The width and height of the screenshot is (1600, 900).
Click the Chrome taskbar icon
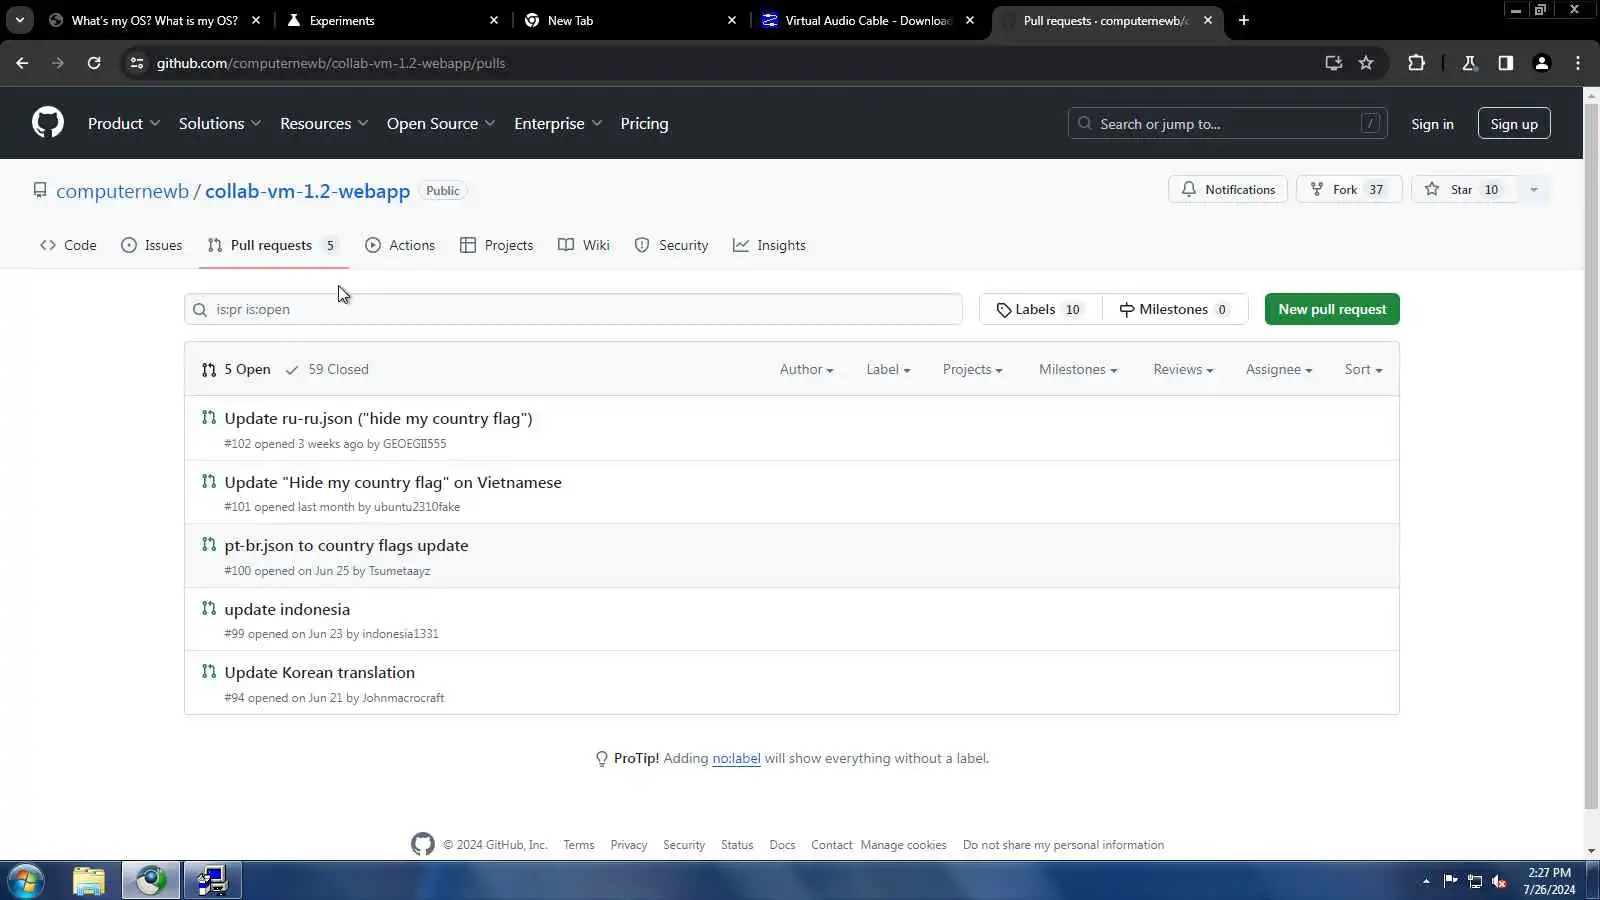point(151,881)
